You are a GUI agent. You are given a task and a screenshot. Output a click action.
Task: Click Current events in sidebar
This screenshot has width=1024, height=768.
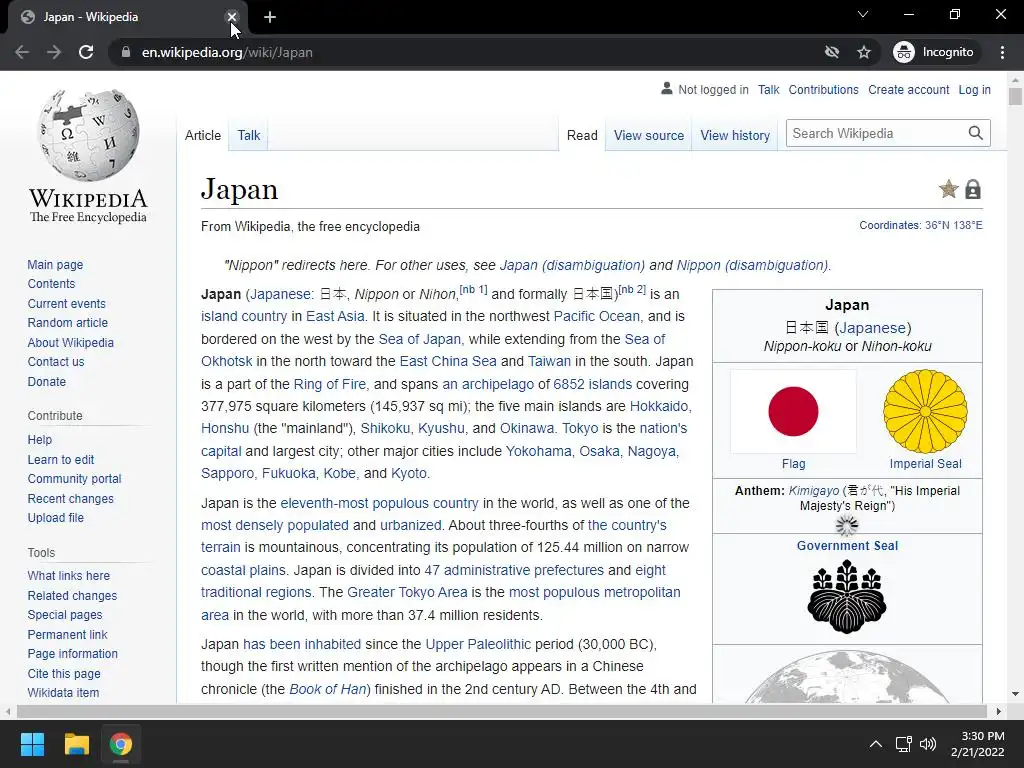point(66,304)
